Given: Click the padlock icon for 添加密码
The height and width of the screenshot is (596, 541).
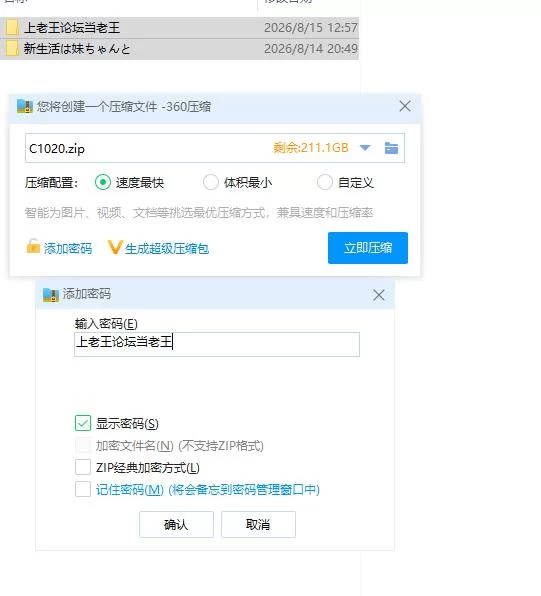Looking at the screenshot, I should 33,246.
